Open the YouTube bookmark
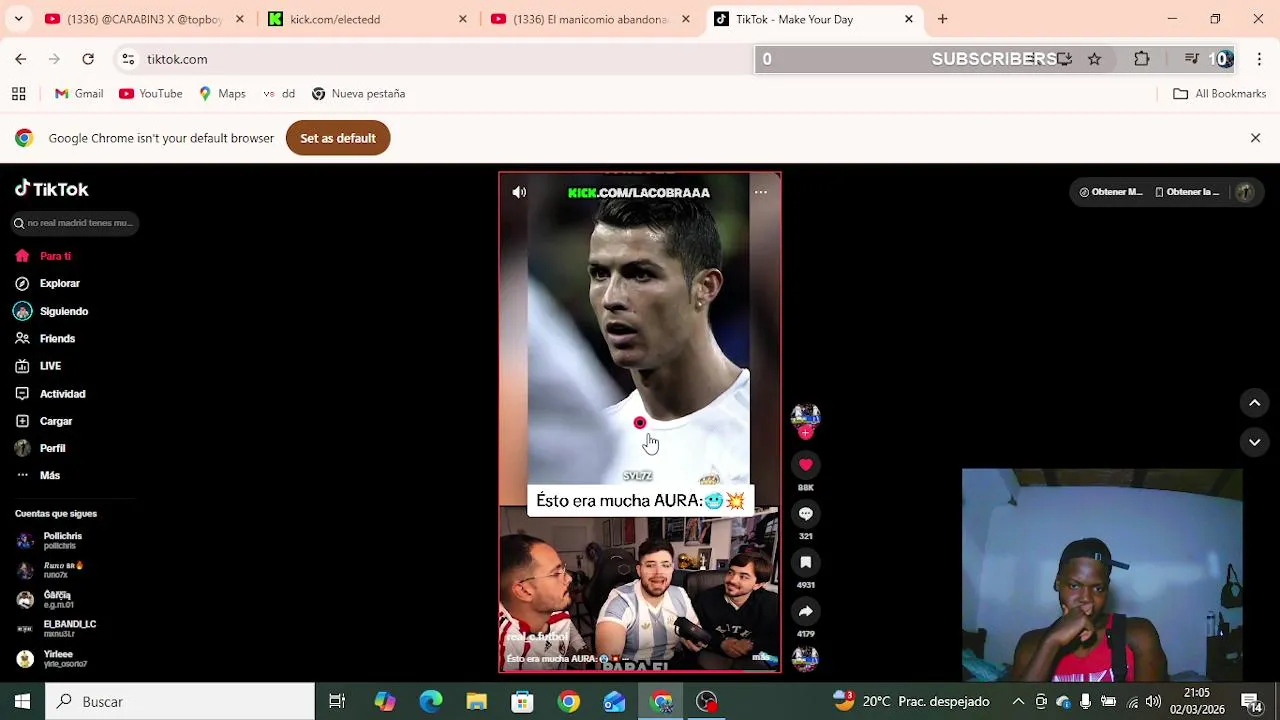The height and width of the screenshot is (720, 1280). pyautogui.click(x=150, y=94)
